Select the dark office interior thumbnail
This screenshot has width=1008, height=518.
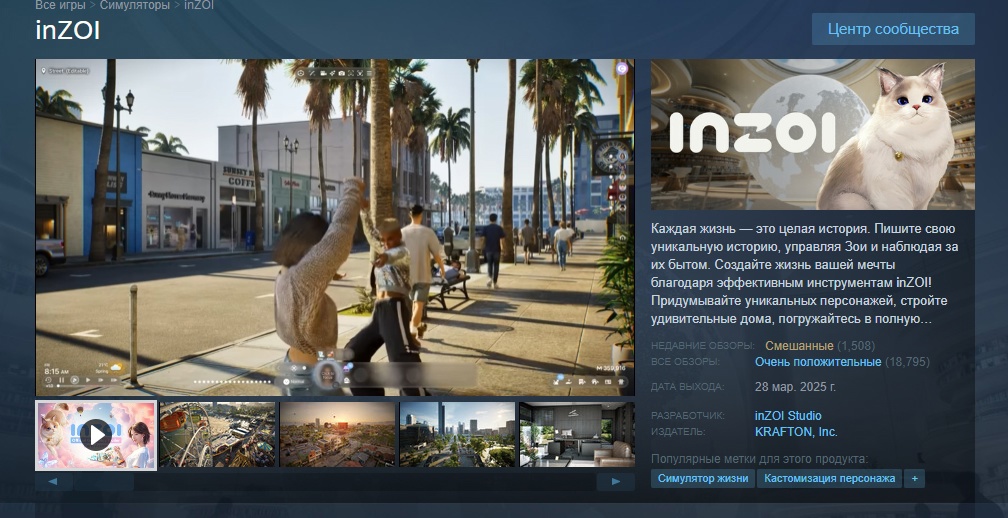point(577,434)
